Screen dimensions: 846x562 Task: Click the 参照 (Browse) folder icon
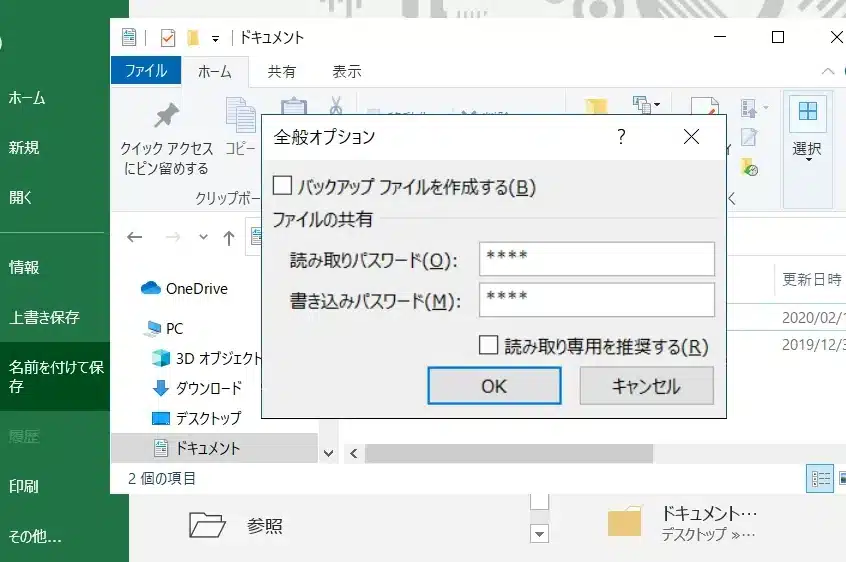point(207,525)
